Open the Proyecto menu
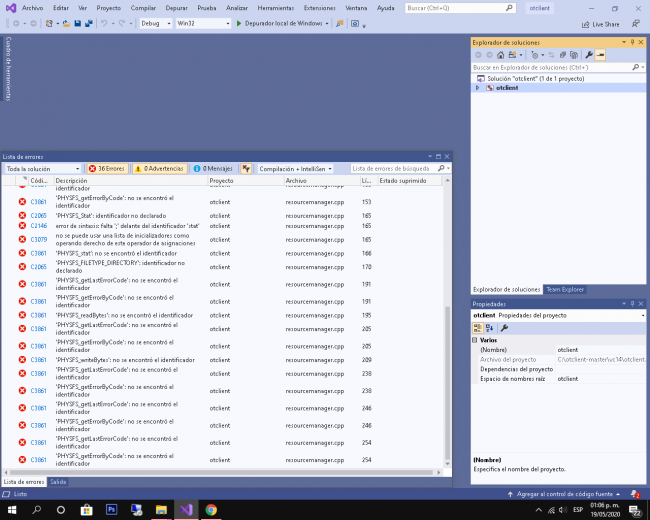Screen dimensions: 650x520 pyautogui.click(x=109, y=8)
